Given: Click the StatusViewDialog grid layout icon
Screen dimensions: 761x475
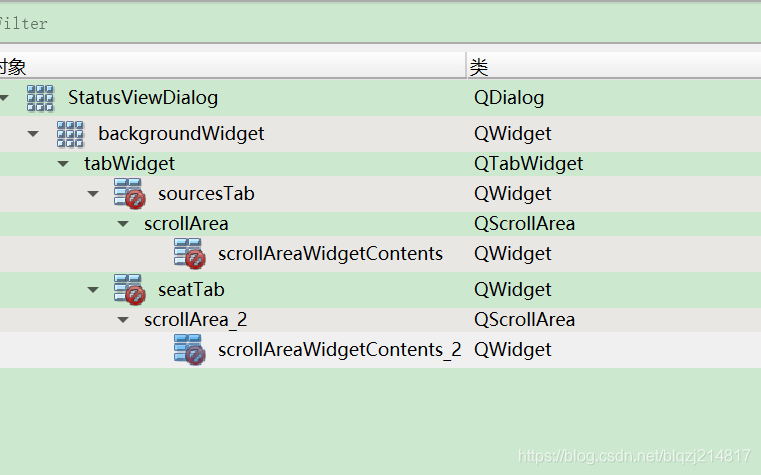Looking at the screenshot, I should click(40, 98).
